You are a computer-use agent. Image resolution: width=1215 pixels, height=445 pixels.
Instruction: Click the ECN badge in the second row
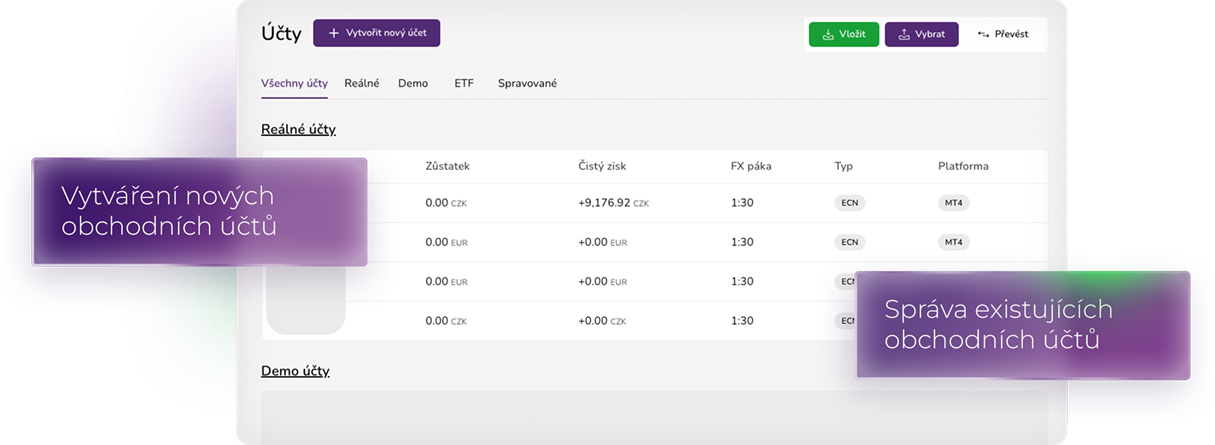(x=850, y=242)
